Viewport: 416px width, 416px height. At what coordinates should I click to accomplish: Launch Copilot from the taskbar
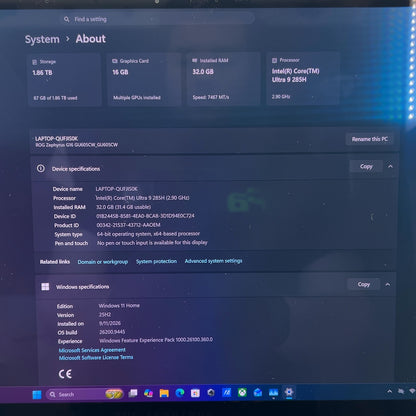[x=148, y=393]
